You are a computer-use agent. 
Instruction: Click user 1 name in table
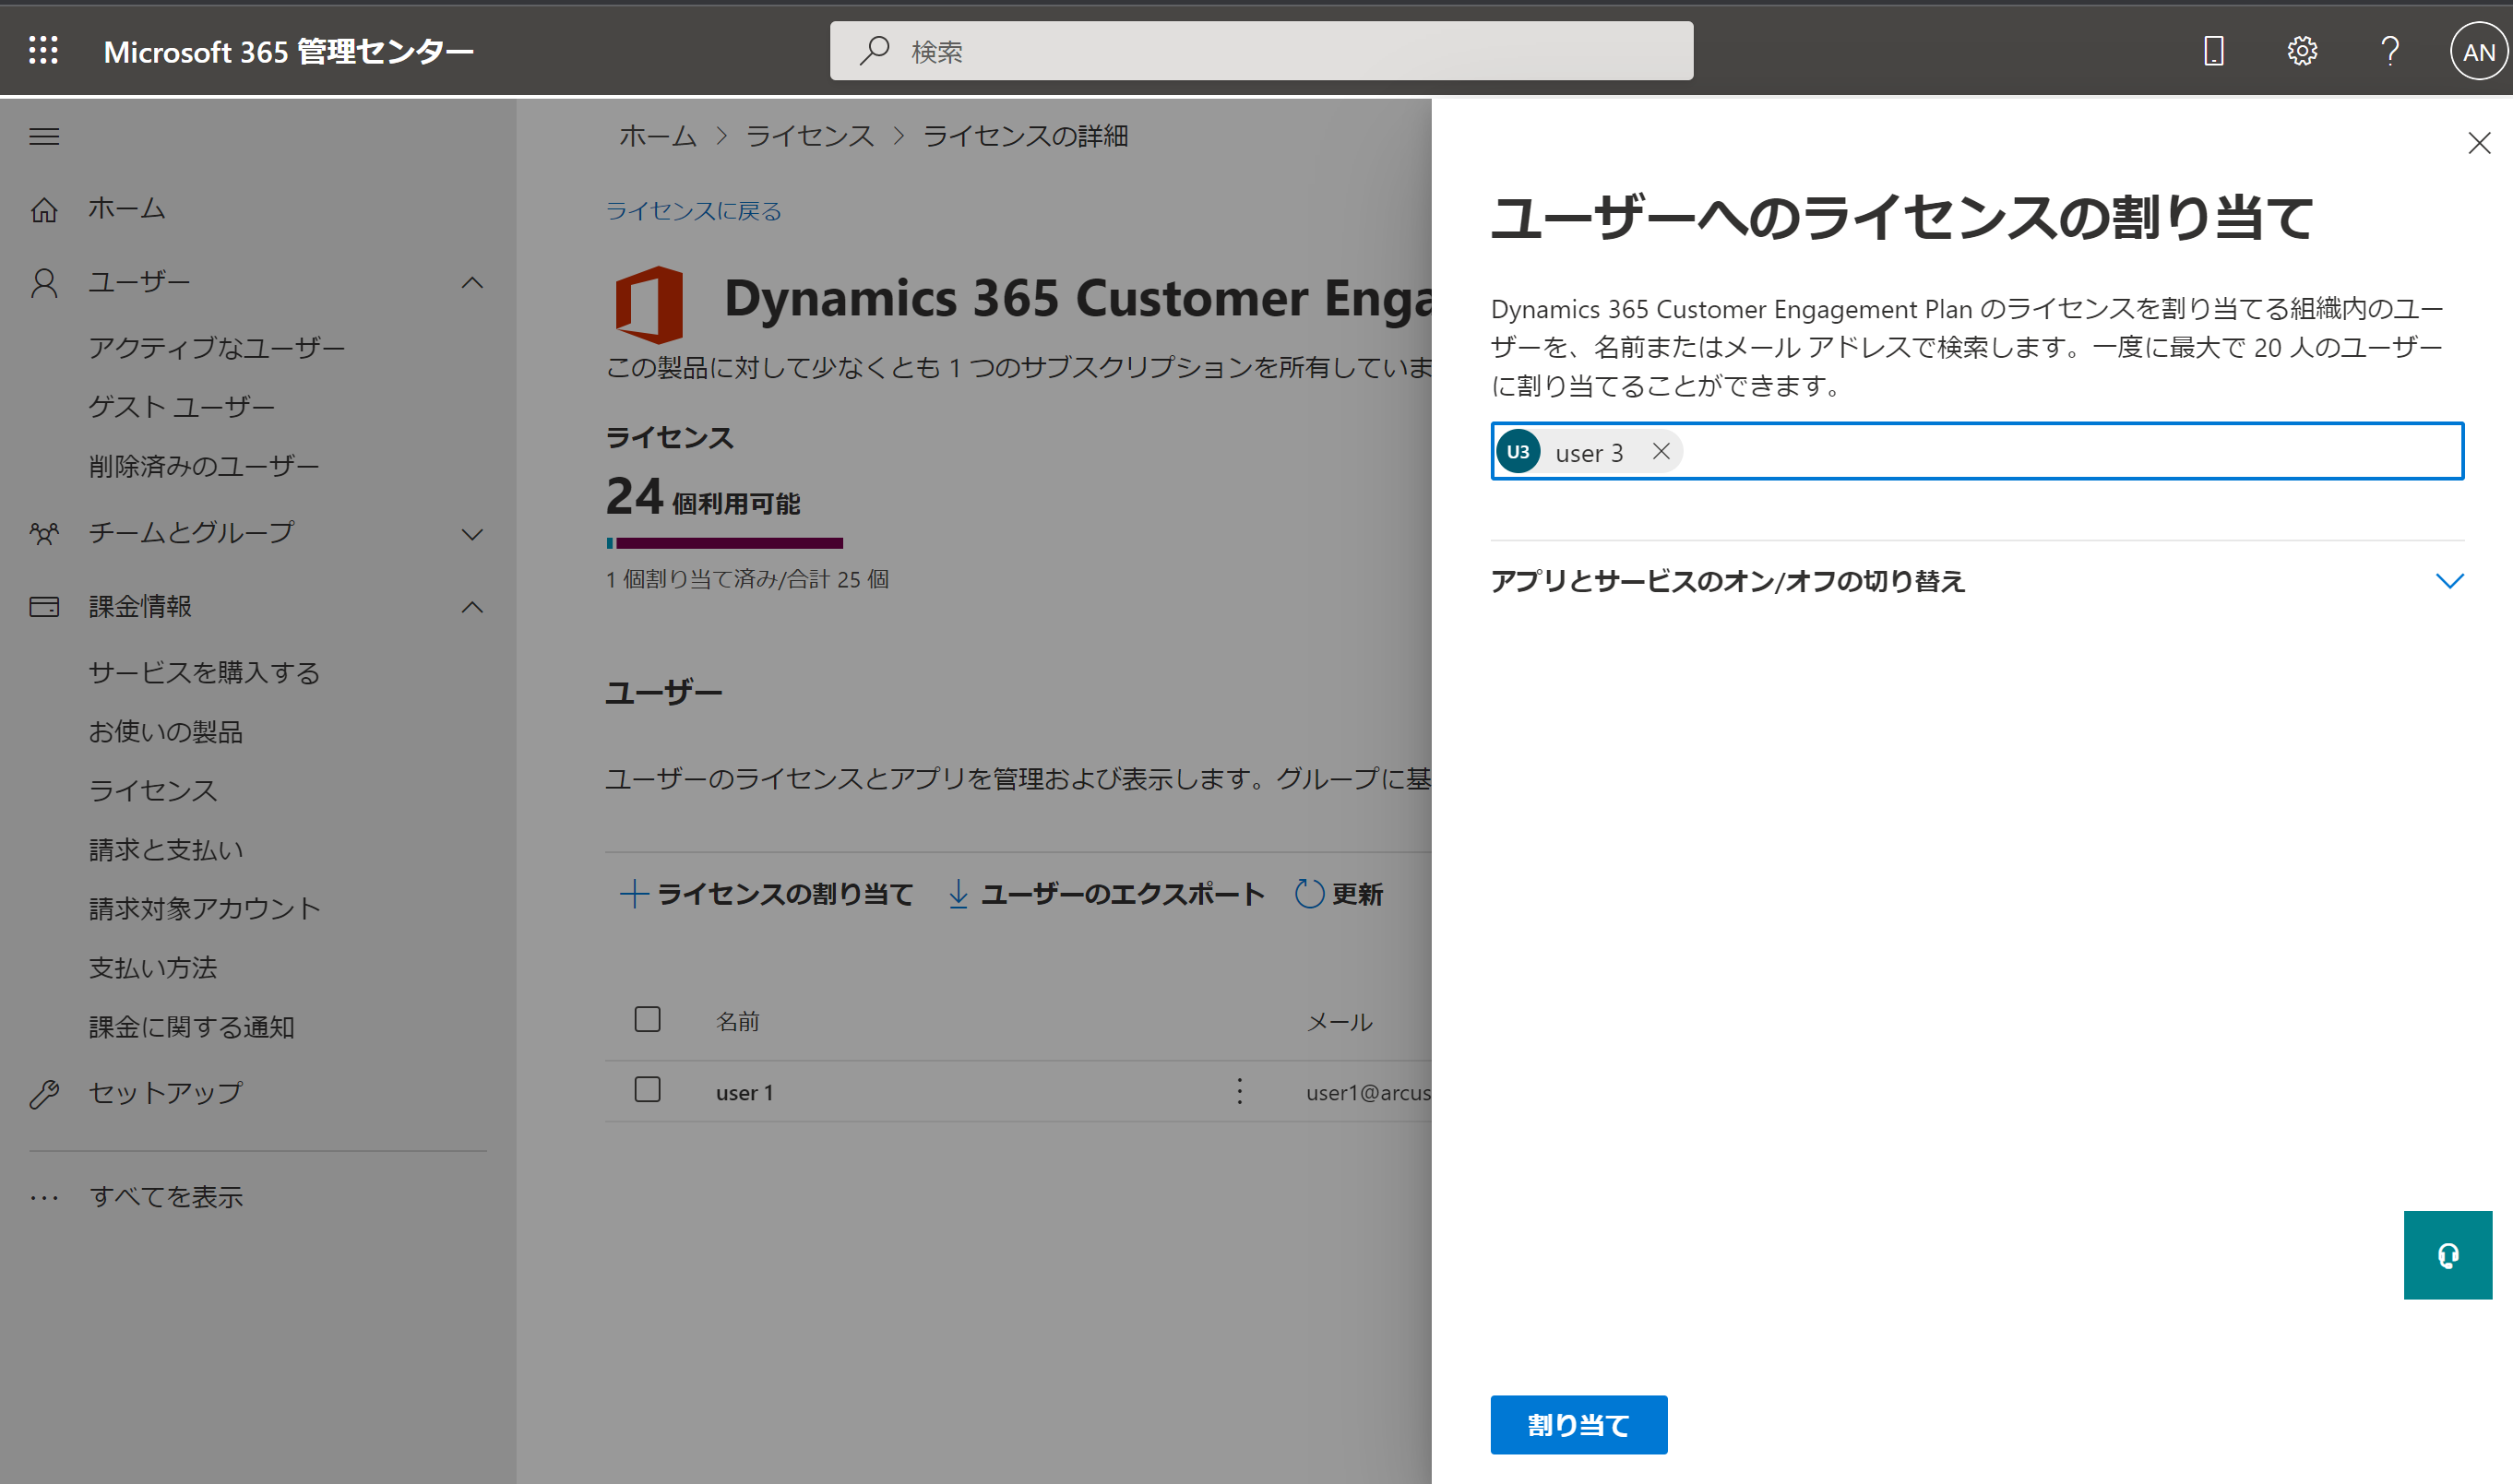click(x=745, y=1093)
